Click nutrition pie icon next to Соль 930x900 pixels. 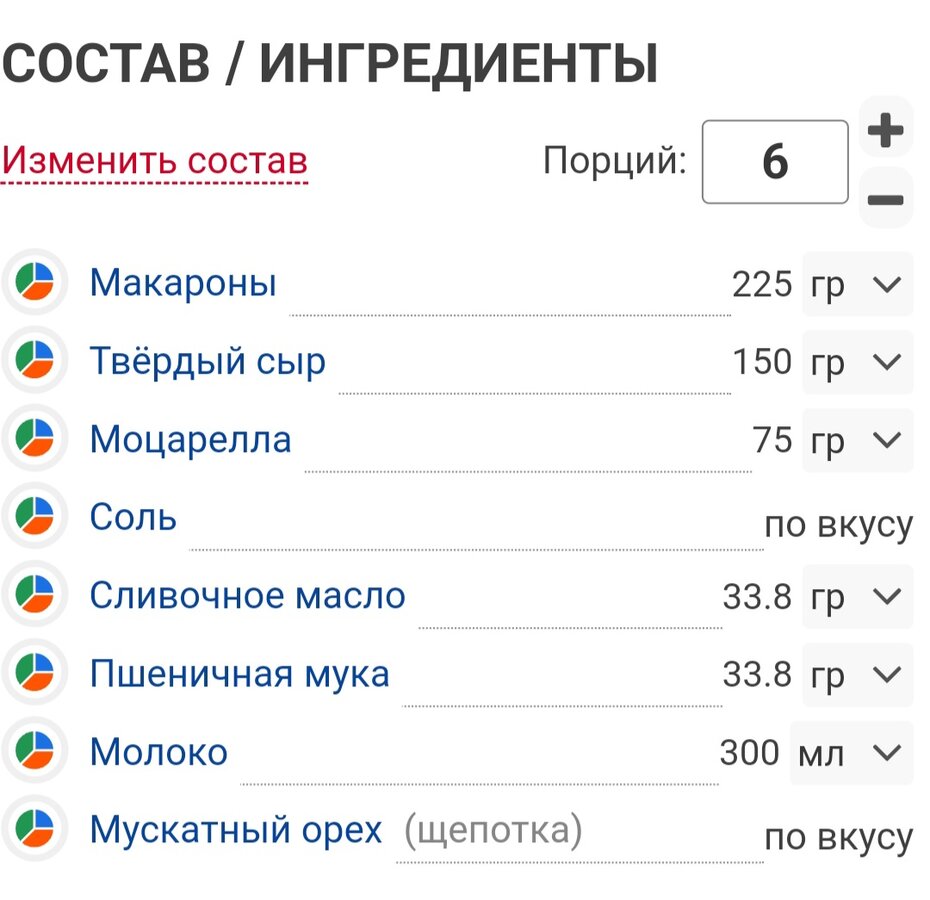click(x=34, y=516)
